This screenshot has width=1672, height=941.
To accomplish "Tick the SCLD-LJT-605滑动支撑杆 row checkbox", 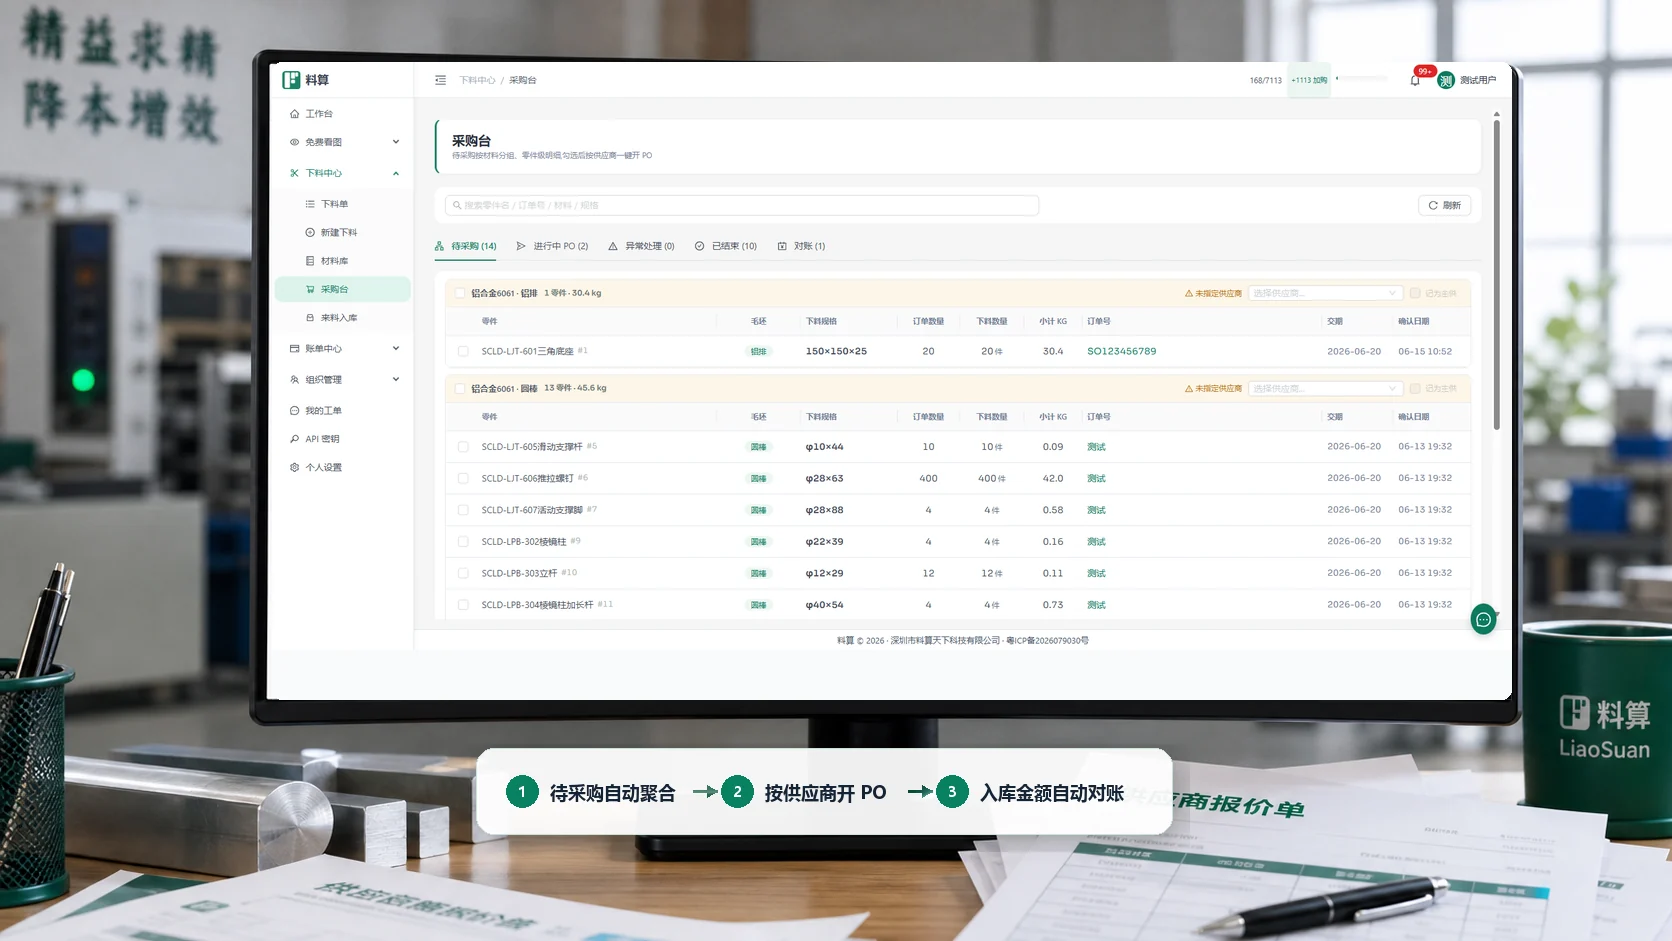I will (x=463, y=447).
